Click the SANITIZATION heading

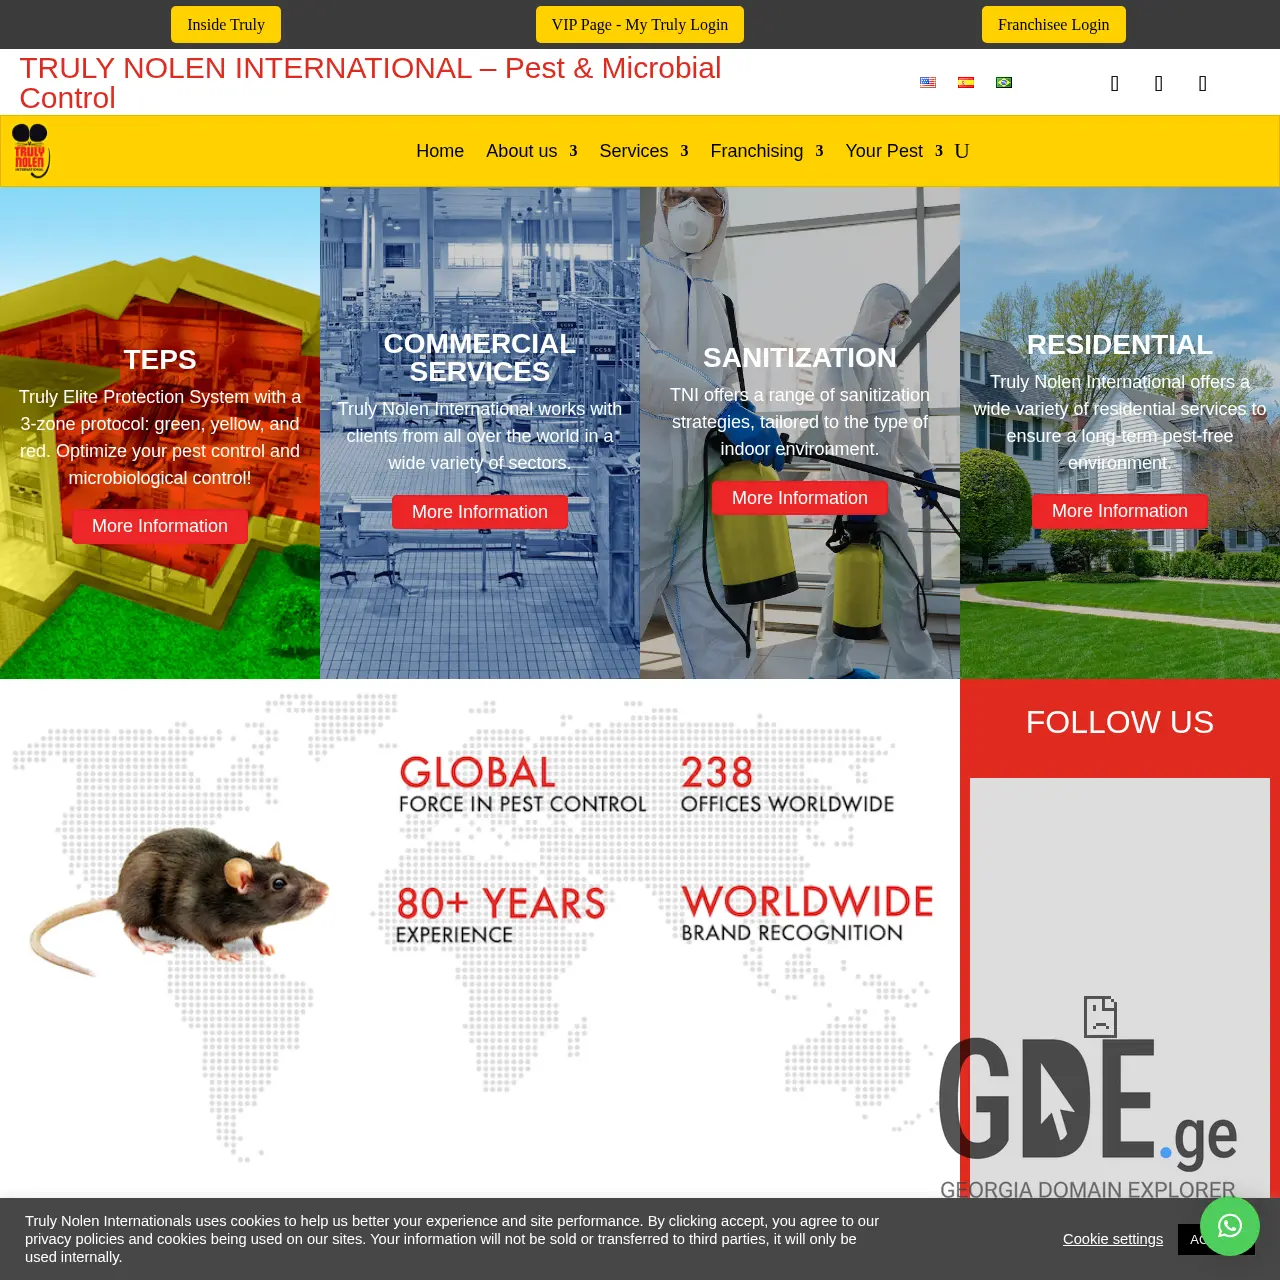(x=800, y=357)
